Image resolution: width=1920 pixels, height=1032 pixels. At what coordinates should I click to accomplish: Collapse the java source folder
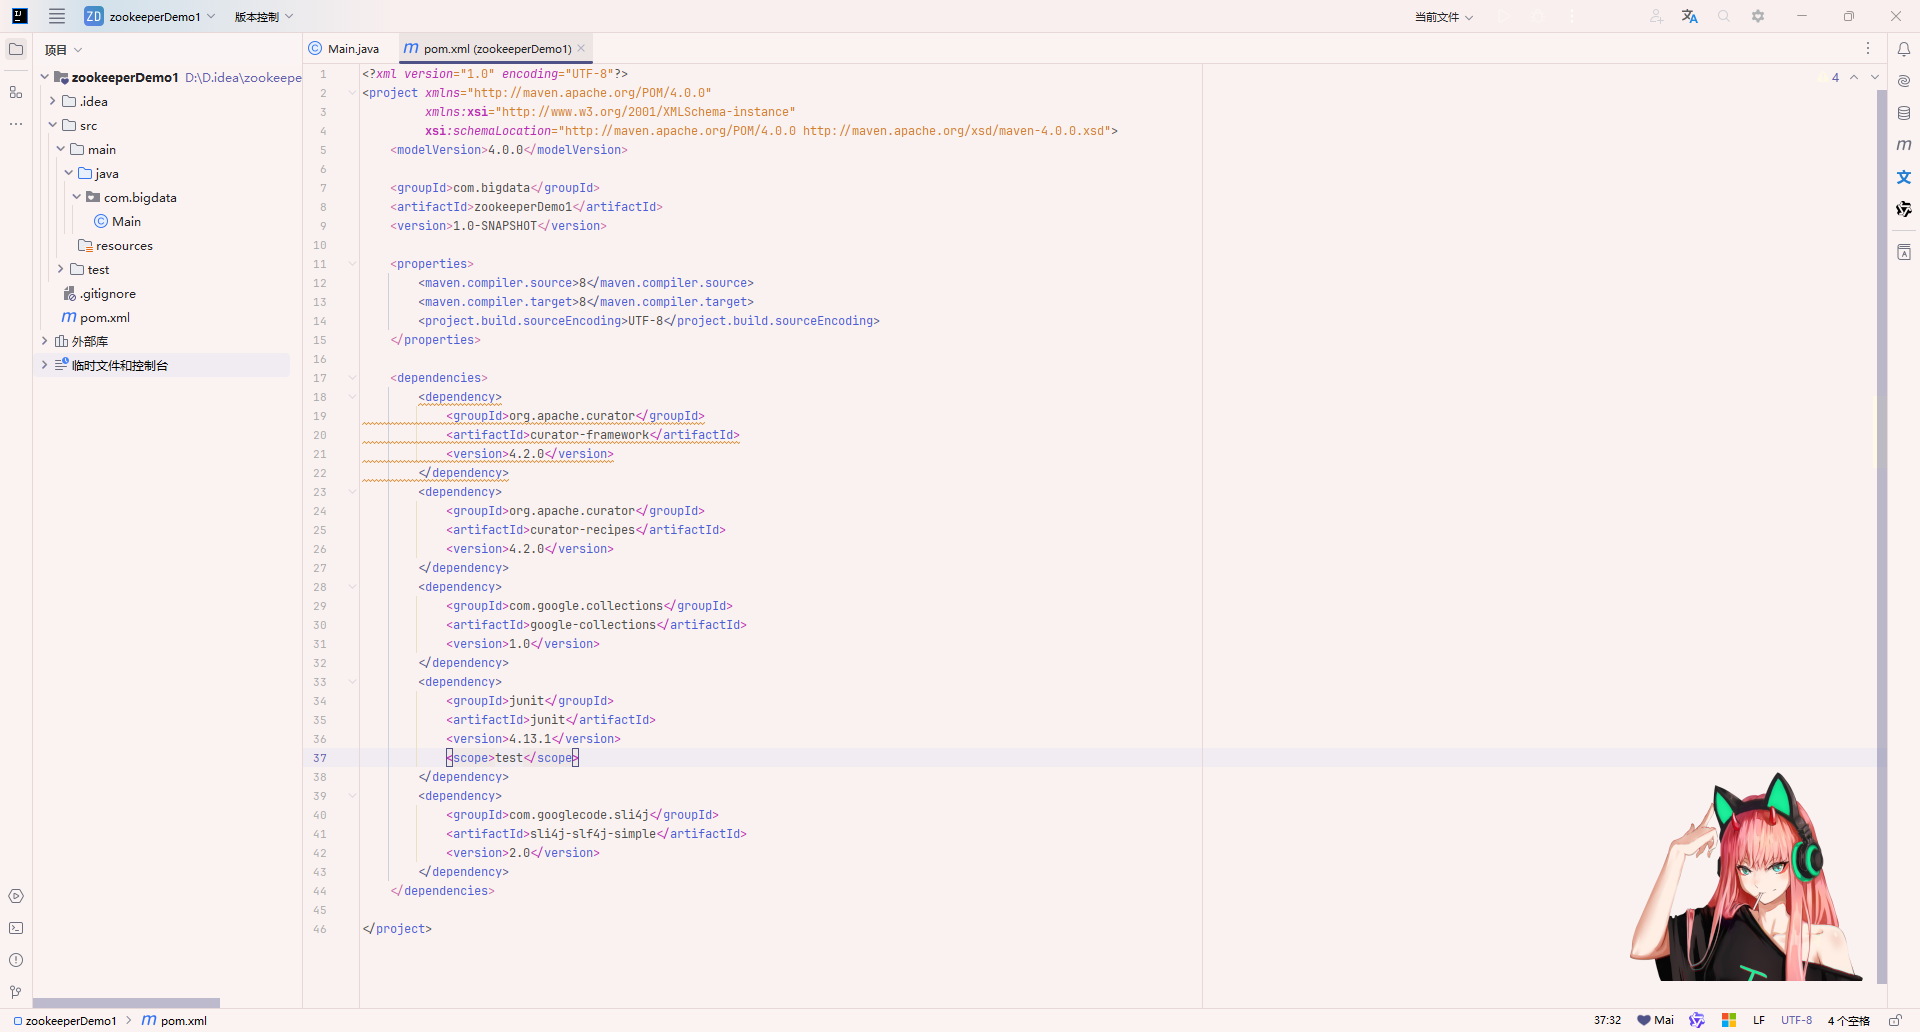pos(69,173)
